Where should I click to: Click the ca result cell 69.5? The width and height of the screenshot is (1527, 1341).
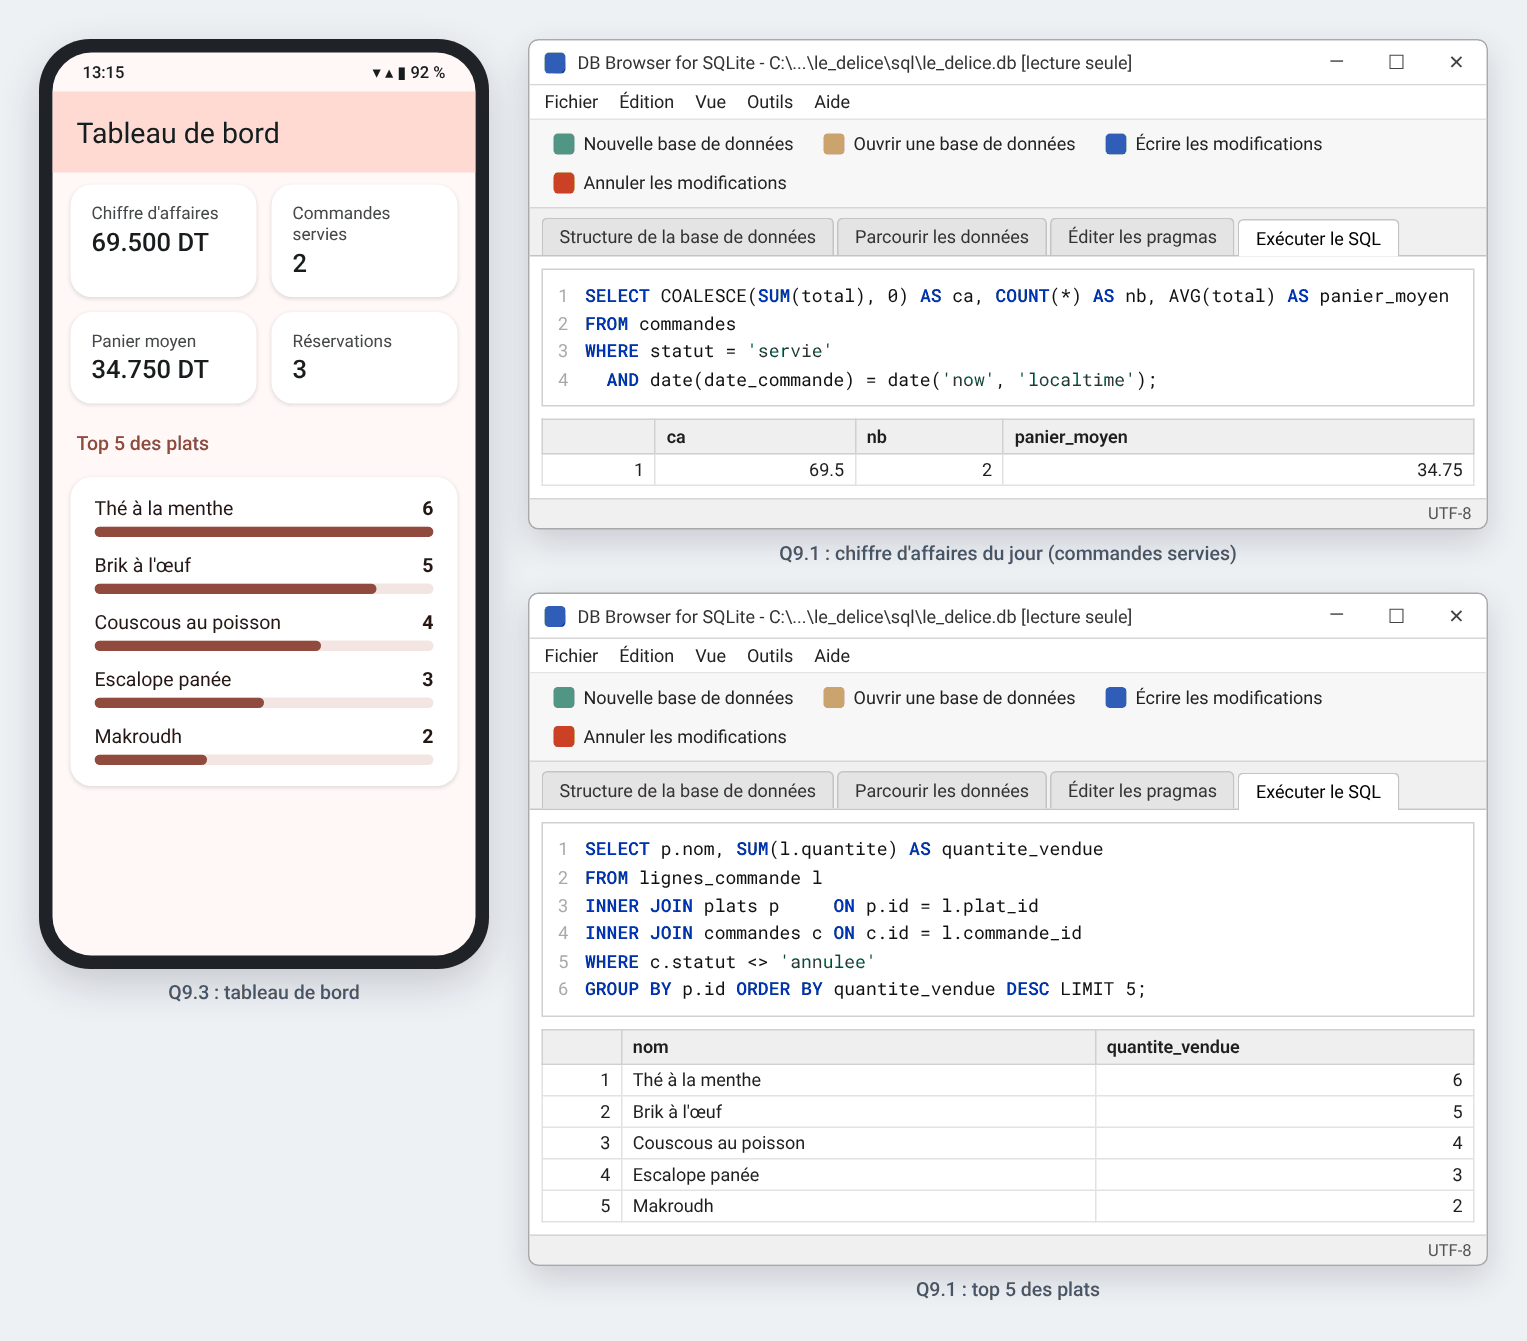(755, 470)
